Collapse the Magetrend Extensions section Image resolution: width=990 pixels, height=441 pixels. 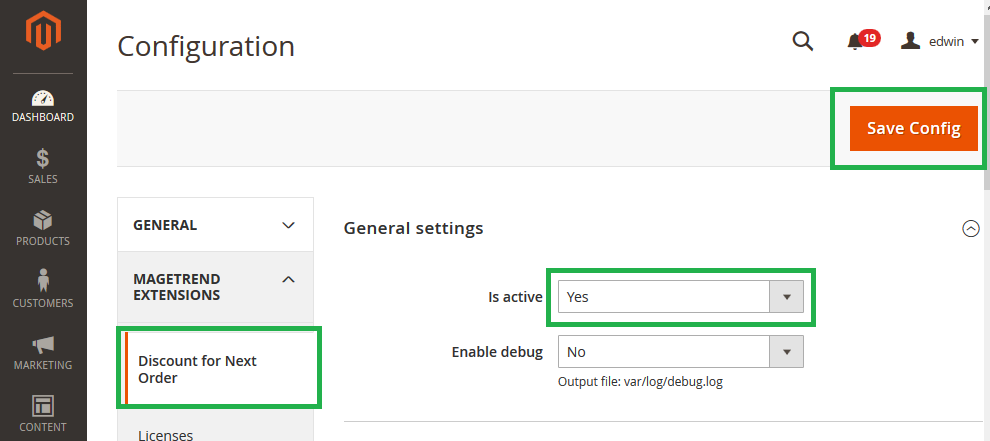(215, 287)
